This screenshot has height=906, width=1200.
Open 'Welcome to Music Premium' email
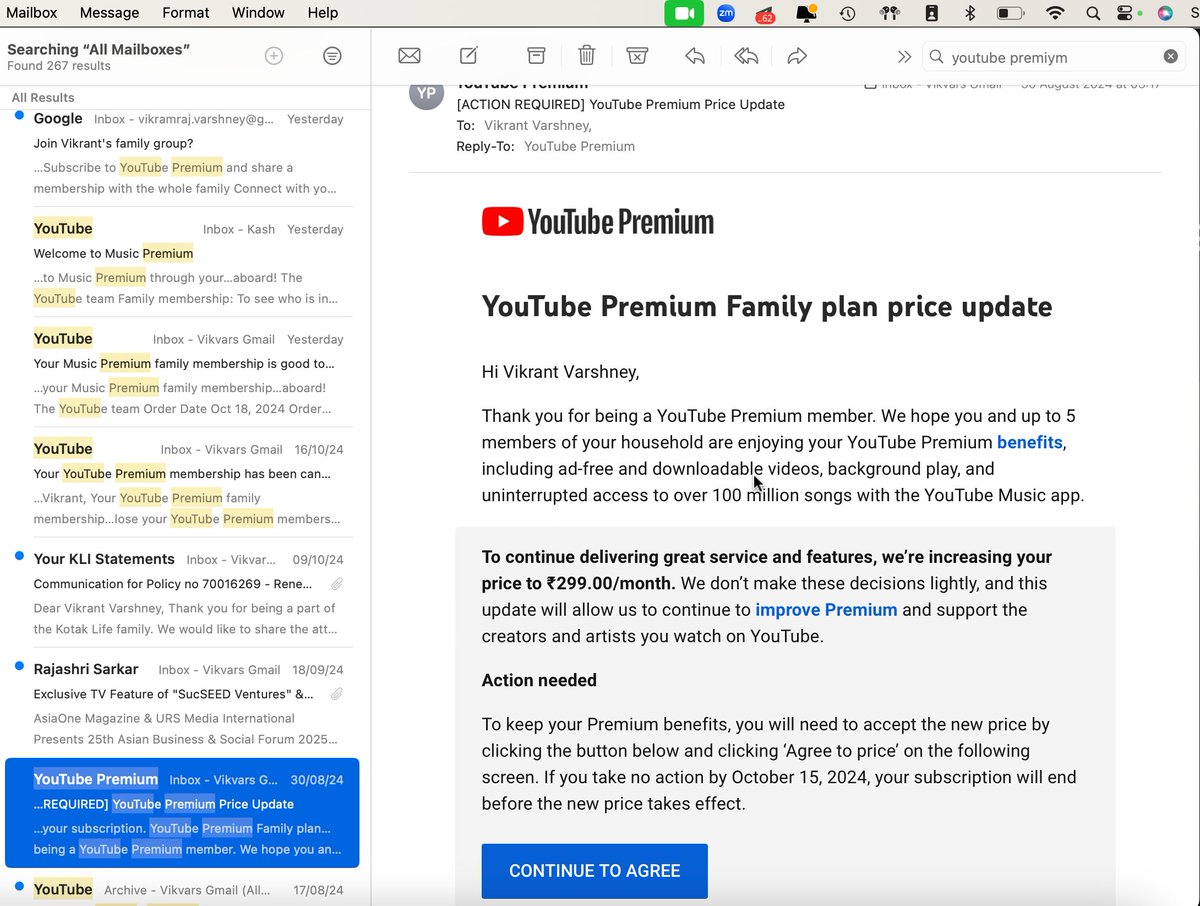pyautogui.click(x=185, y=263)
